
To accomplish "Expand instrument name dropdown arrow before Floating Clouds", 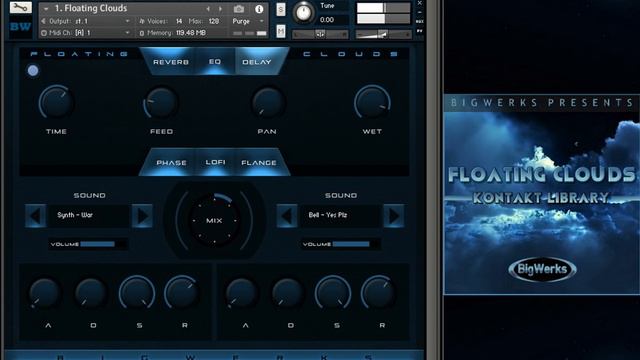I will (x=46, y=9).
